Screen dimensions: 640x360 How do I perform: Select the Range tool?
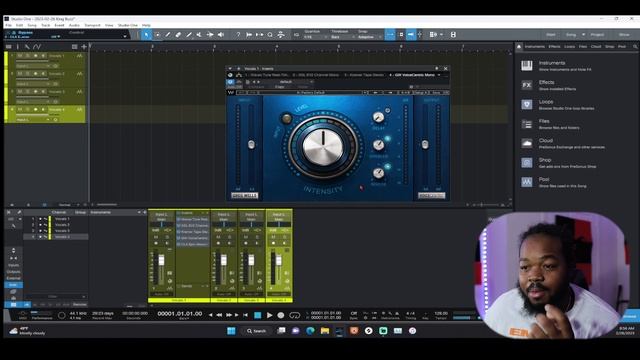tap(157, 35)
